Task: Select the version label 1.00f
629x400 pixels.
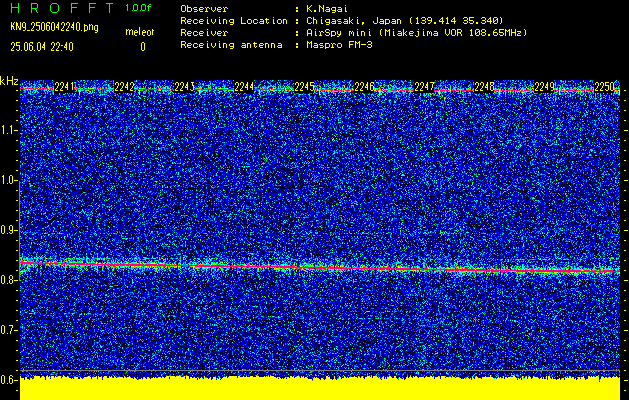Action: (138, 8)
